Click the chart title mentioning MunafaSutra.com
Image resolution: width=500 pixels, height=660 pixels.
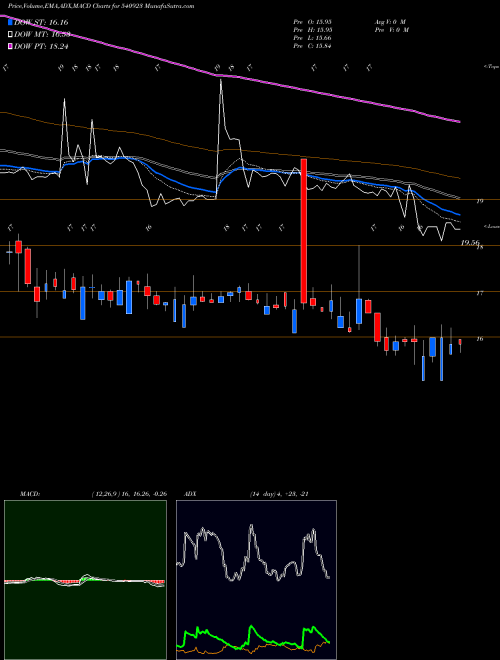click(101, 7)
